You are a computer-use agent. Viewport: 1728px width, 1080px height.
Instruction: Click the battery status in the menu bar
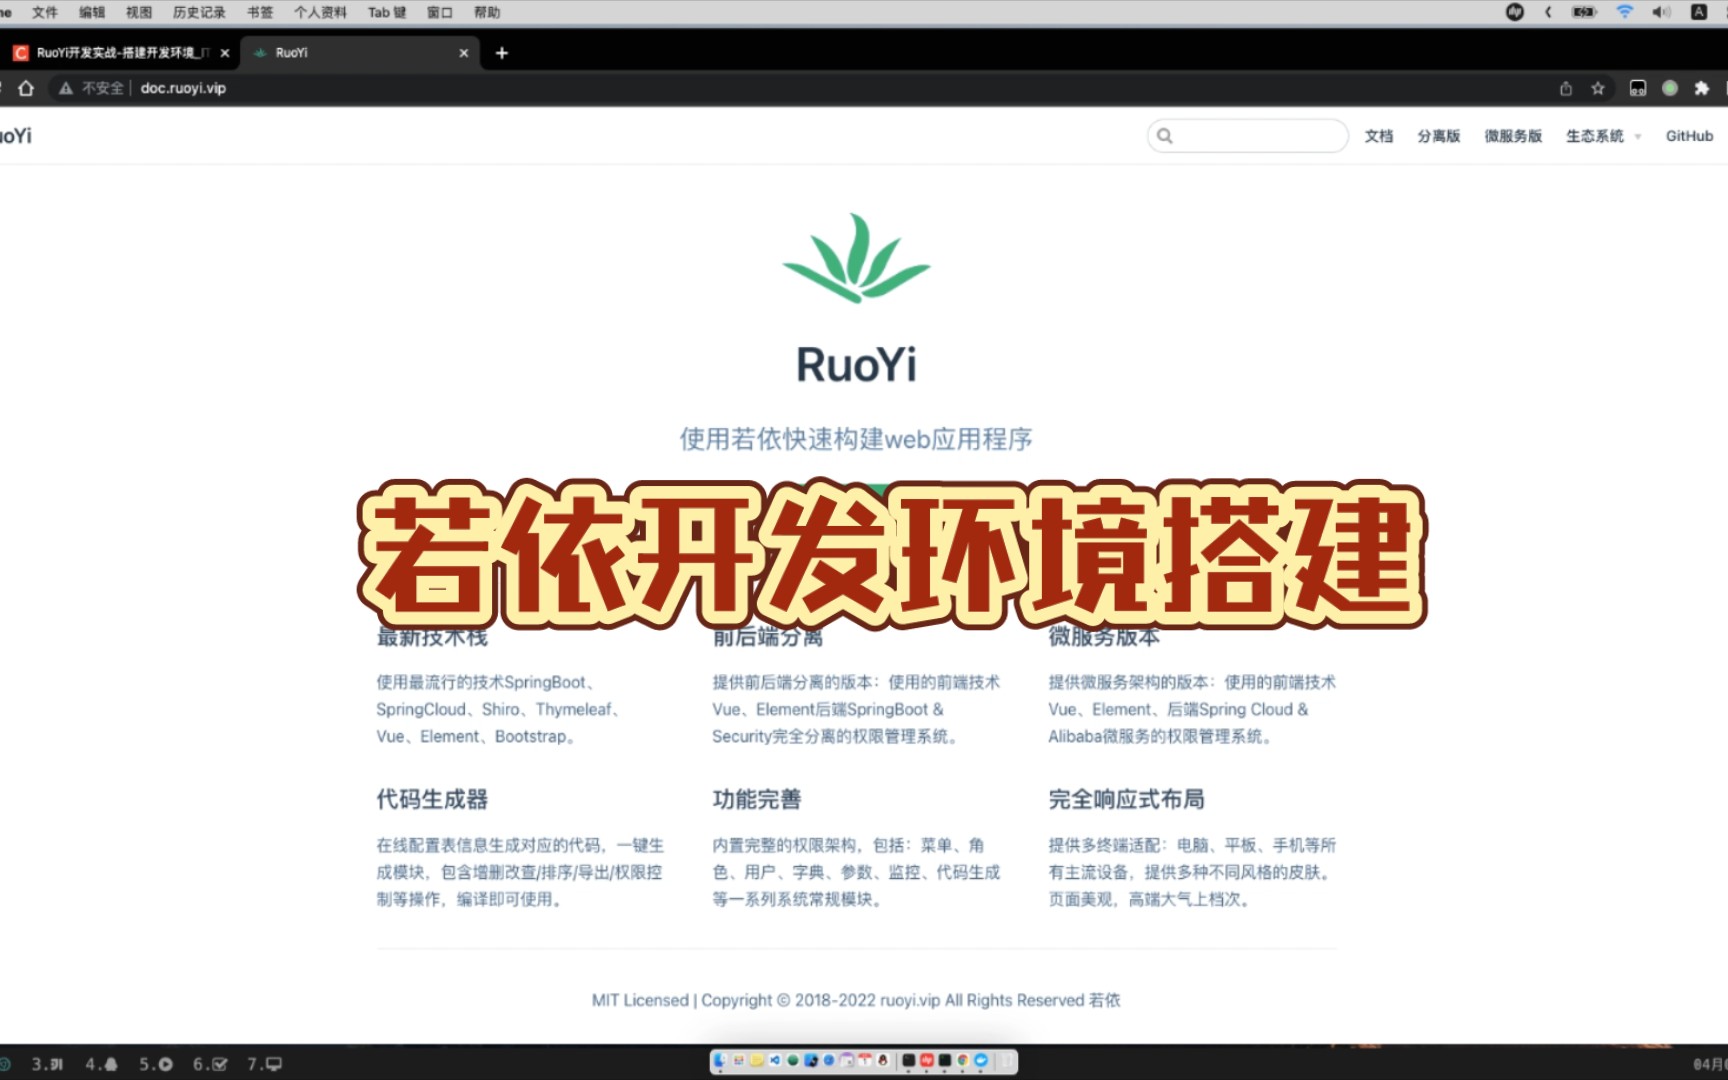[1583, 12]
